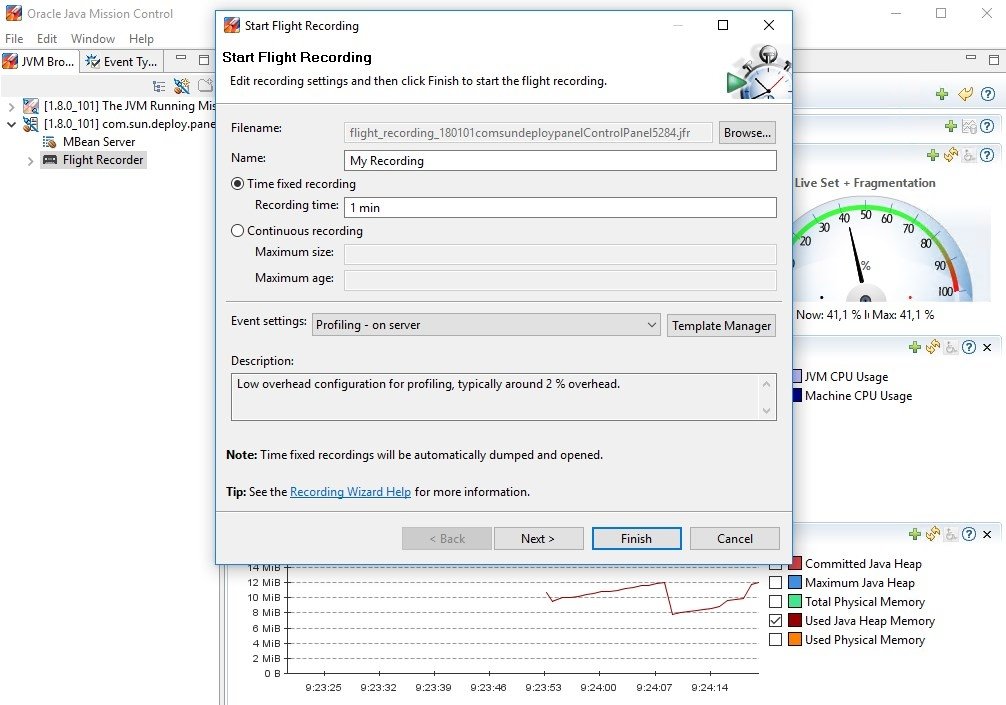Image resolution: width=1006 pixels, height=705 pixels.
Task: Uncheck the Used Java Heap Memory checkbox
Action: 775,620
